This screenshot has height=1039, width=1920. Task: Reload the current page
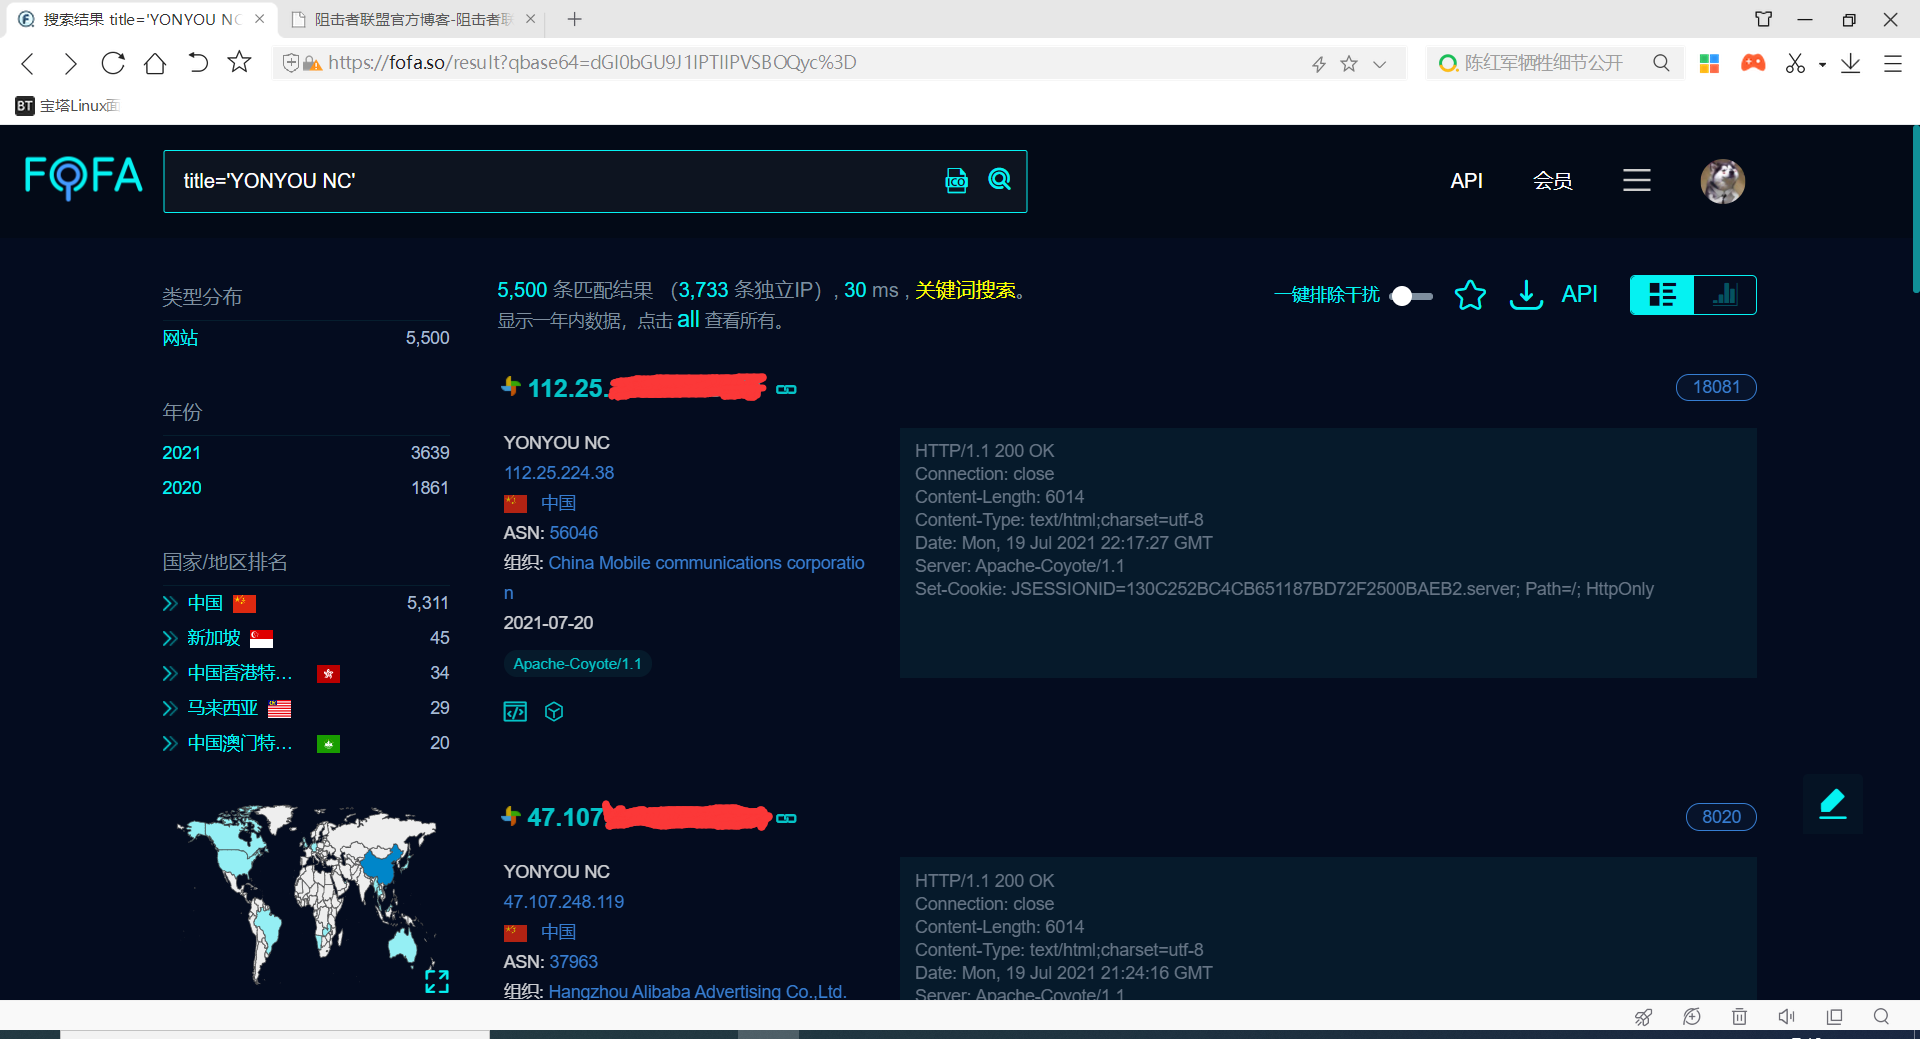point(113,63)
